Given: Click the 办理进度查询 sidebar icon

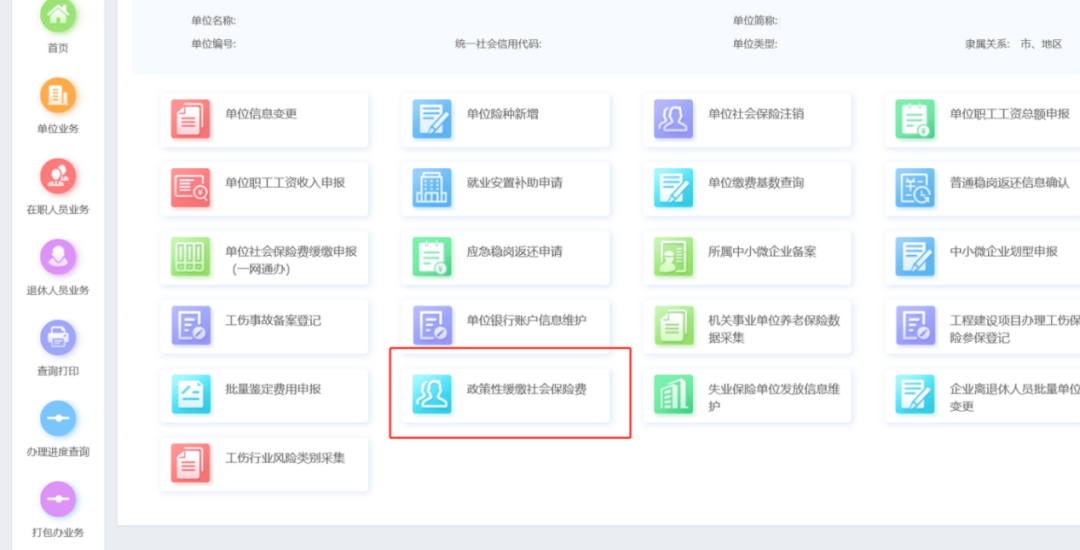Looking at the screenshot, I should coord(58,419).
